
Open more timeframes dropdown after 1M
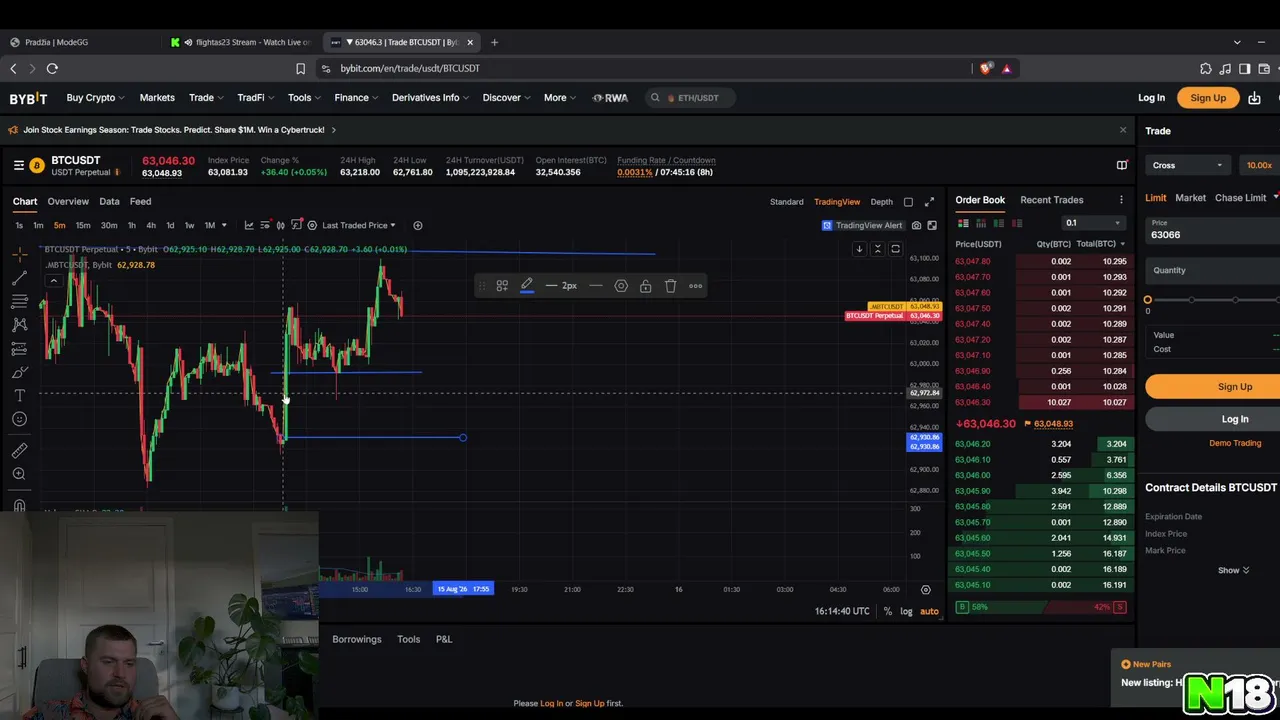point(223,225)
